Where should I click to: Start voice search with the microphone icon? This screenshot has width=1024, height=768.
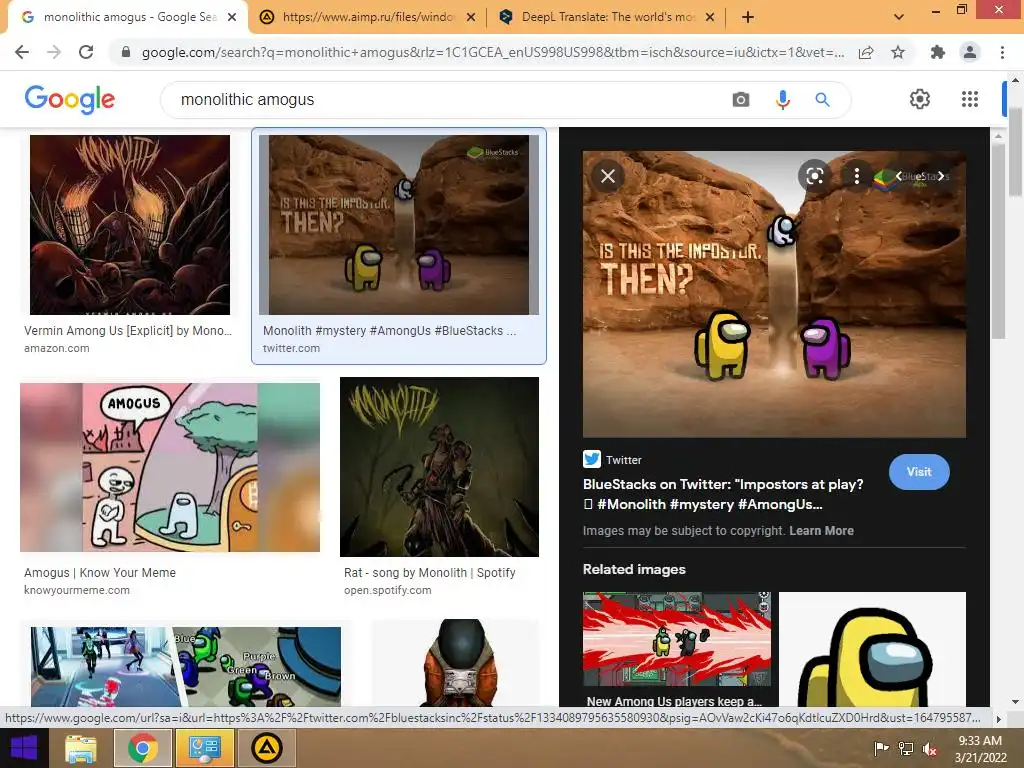click(782, 100)
